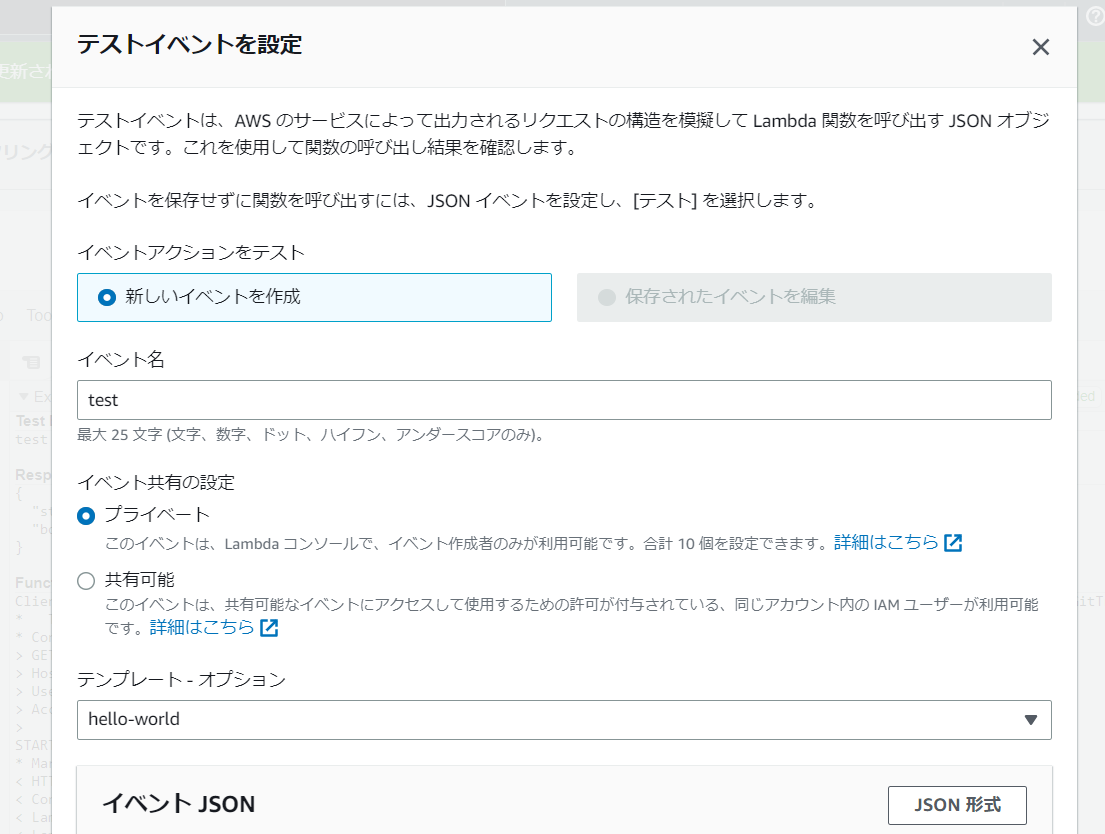Image resolution: width=1105 pixels, height=834 pixels.
Task: Click the イベント名 text field containing test
Action: click(563, 400)
